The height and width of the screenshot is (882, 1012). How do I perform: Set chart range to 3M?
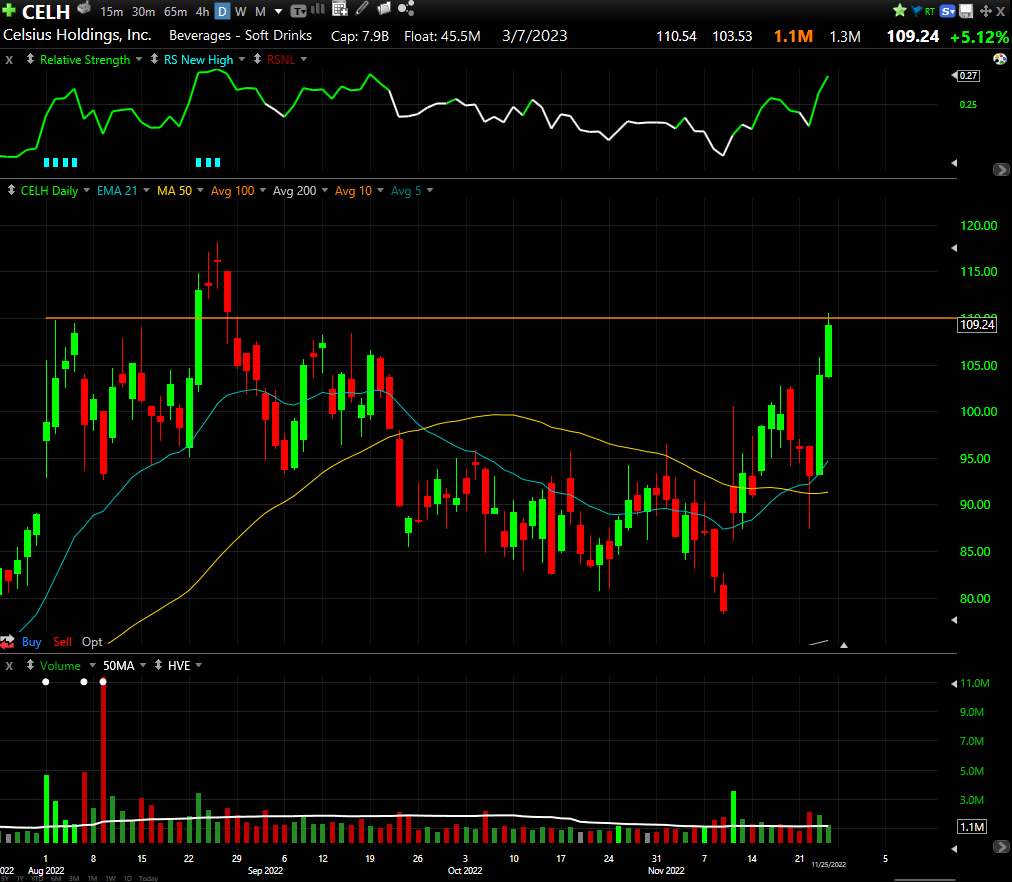coord(74,878)
